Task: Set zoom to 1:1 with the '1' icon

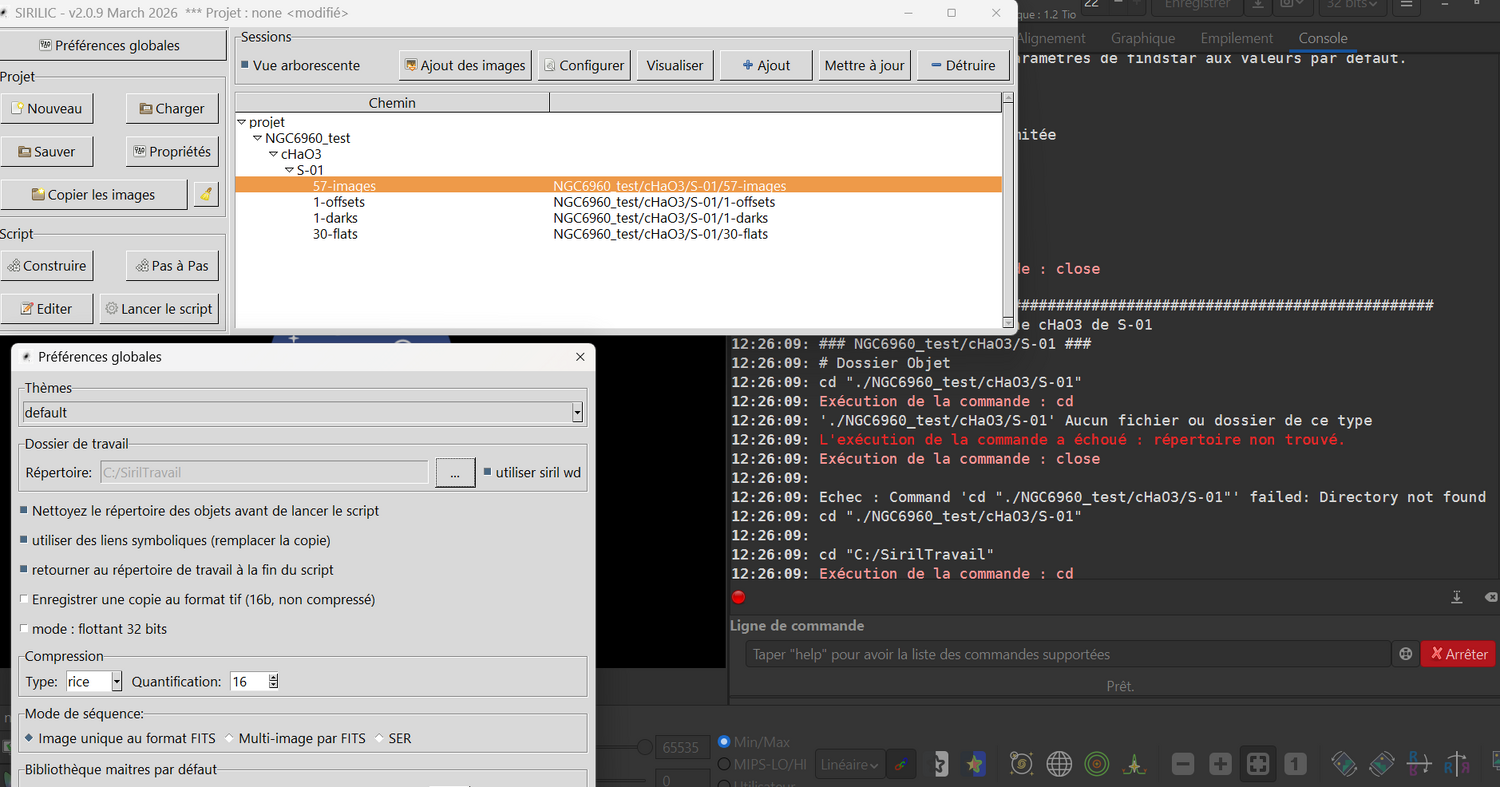Action: 1295,764
